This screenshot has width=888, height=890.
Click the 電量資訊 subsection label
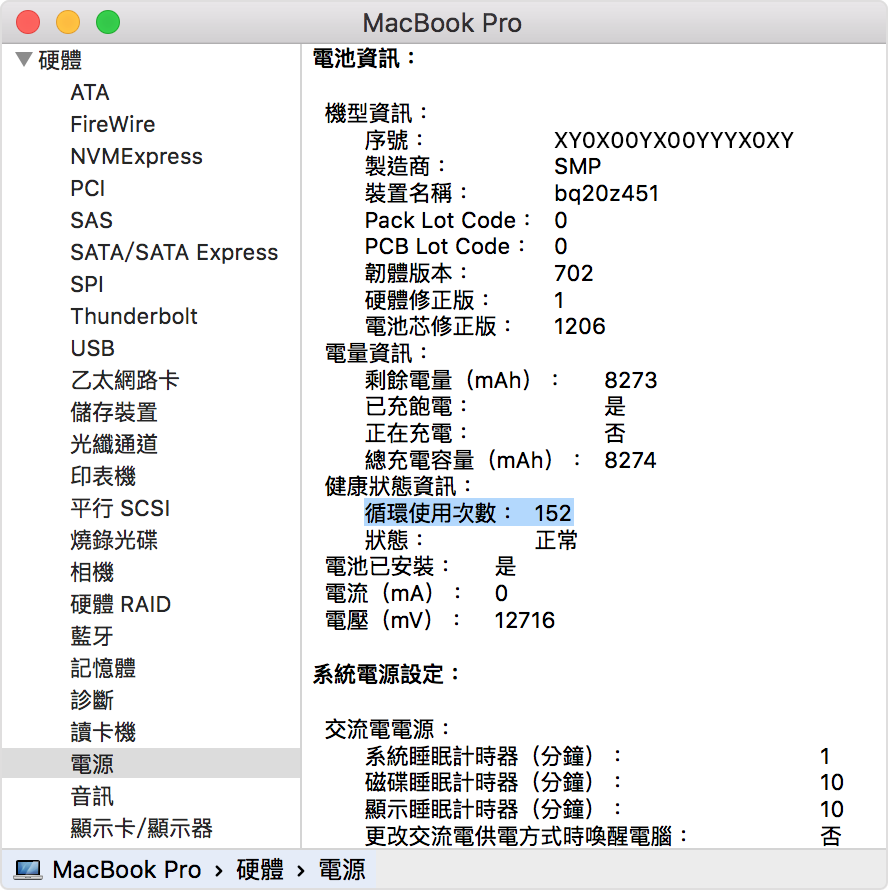click(375, 353)
